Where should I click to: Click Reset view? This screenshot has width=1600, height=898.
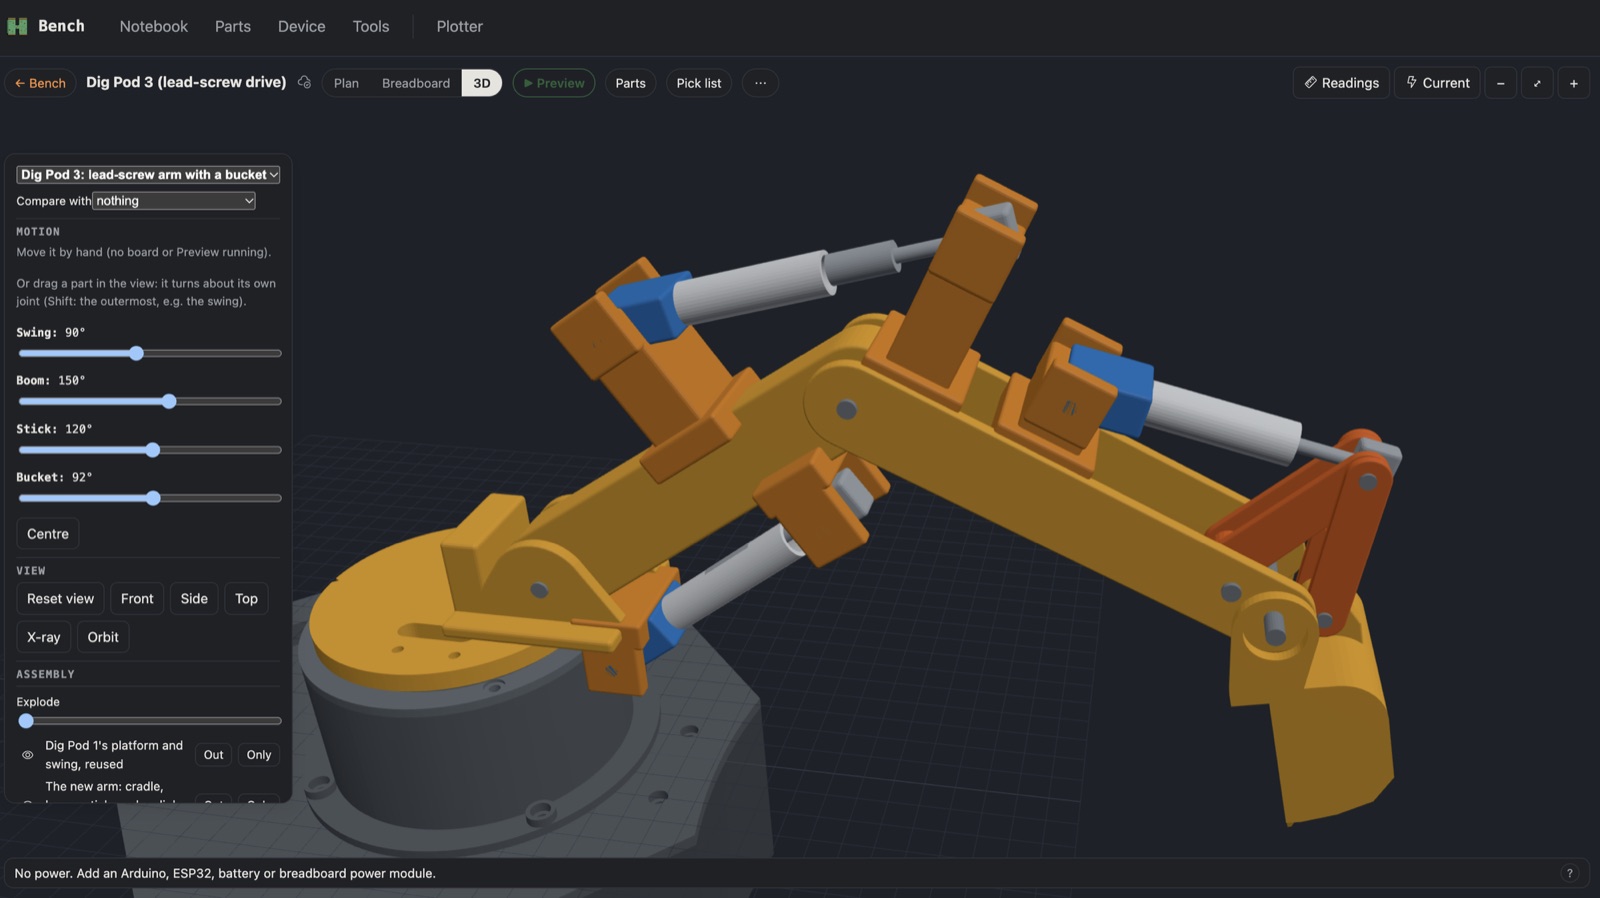click(60, 599)
